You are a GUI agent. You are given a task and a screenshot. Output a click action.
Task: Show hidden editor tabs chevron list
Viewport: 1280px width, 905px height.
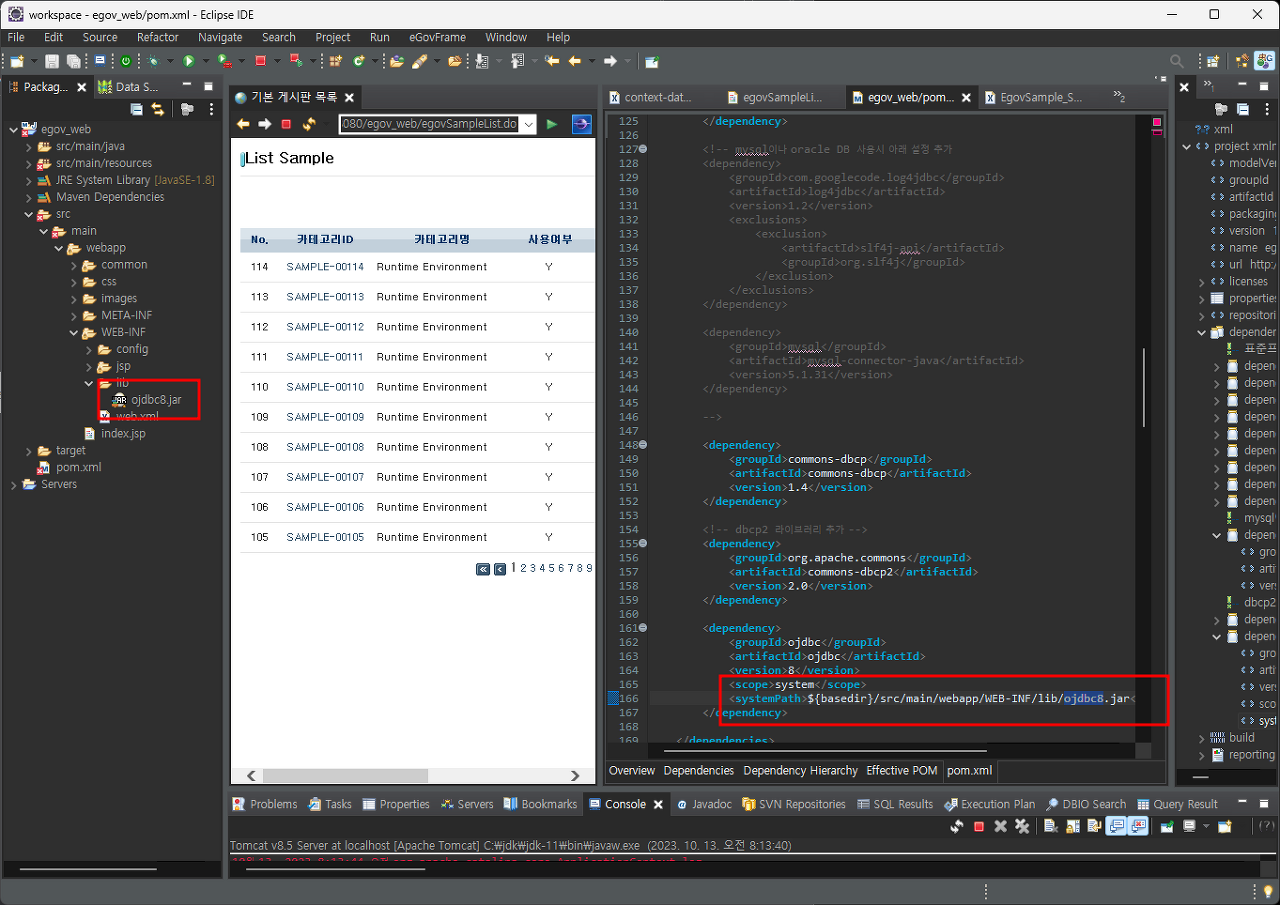[1119, 97]
